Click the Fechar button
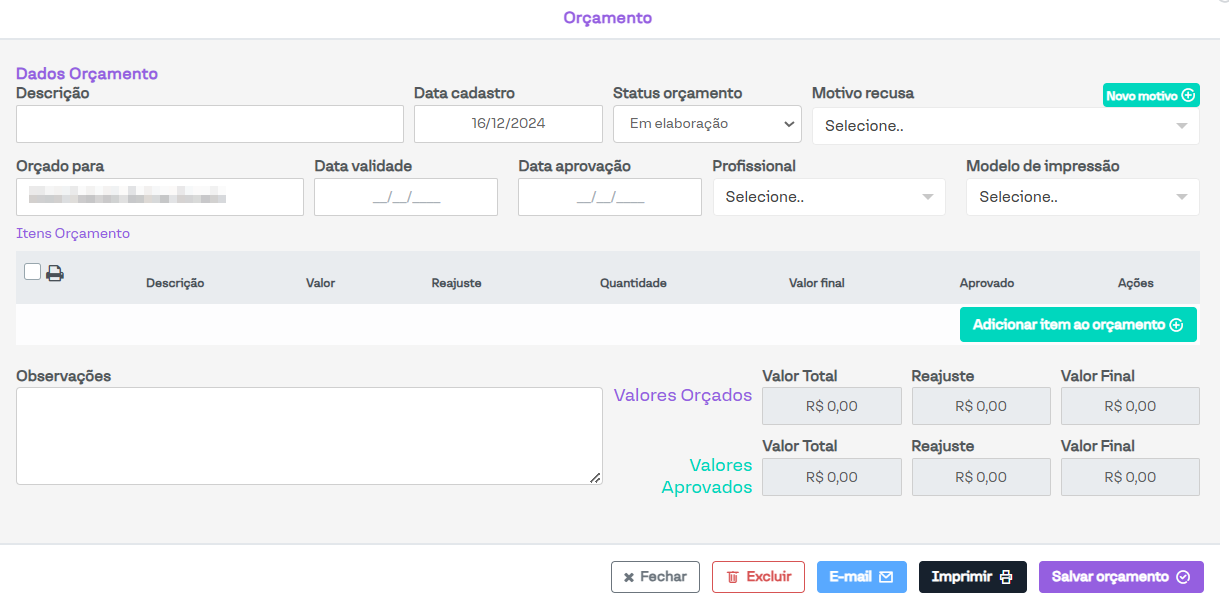Viewport: 1229px width, 607px height. click(x=655, y=577)
